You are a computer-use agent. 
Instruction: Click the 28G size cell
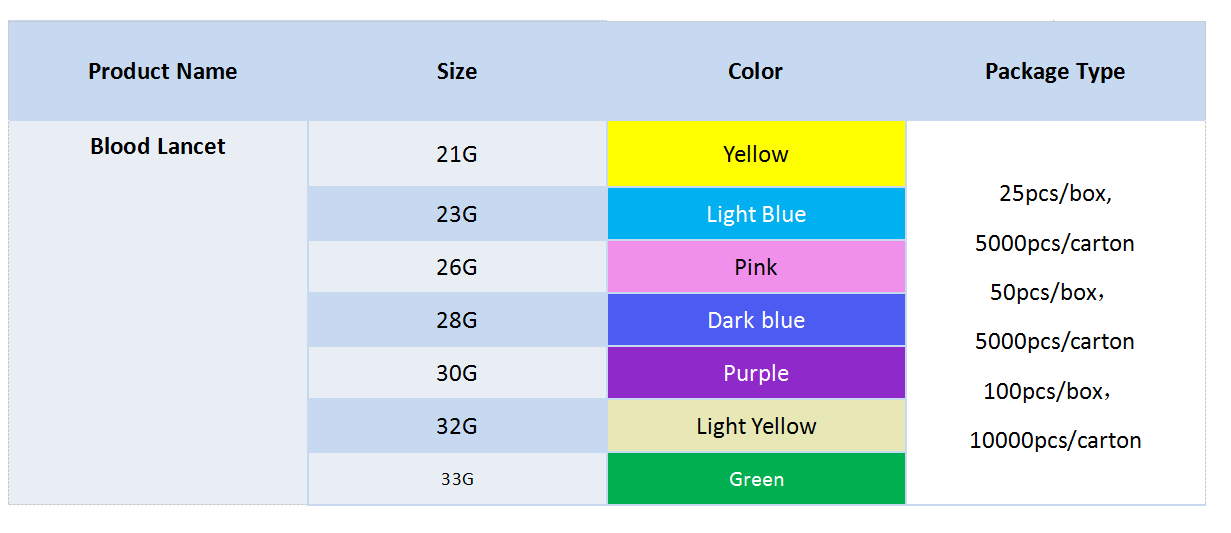point(457,320)
